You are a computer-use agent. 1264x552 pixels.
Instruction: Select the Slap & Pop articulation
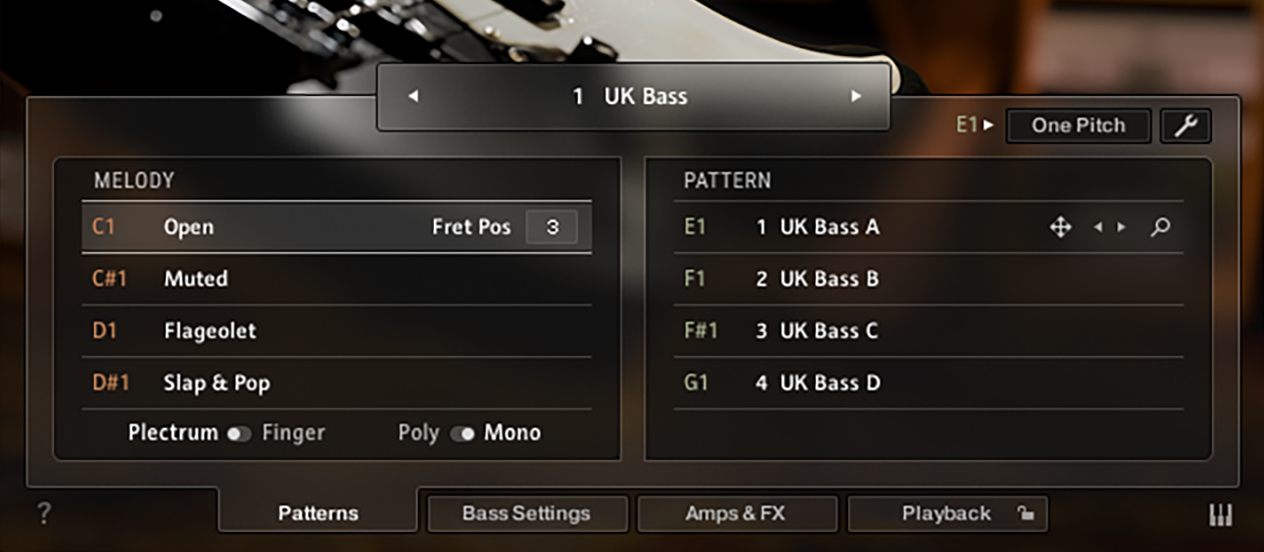(217, 383)
